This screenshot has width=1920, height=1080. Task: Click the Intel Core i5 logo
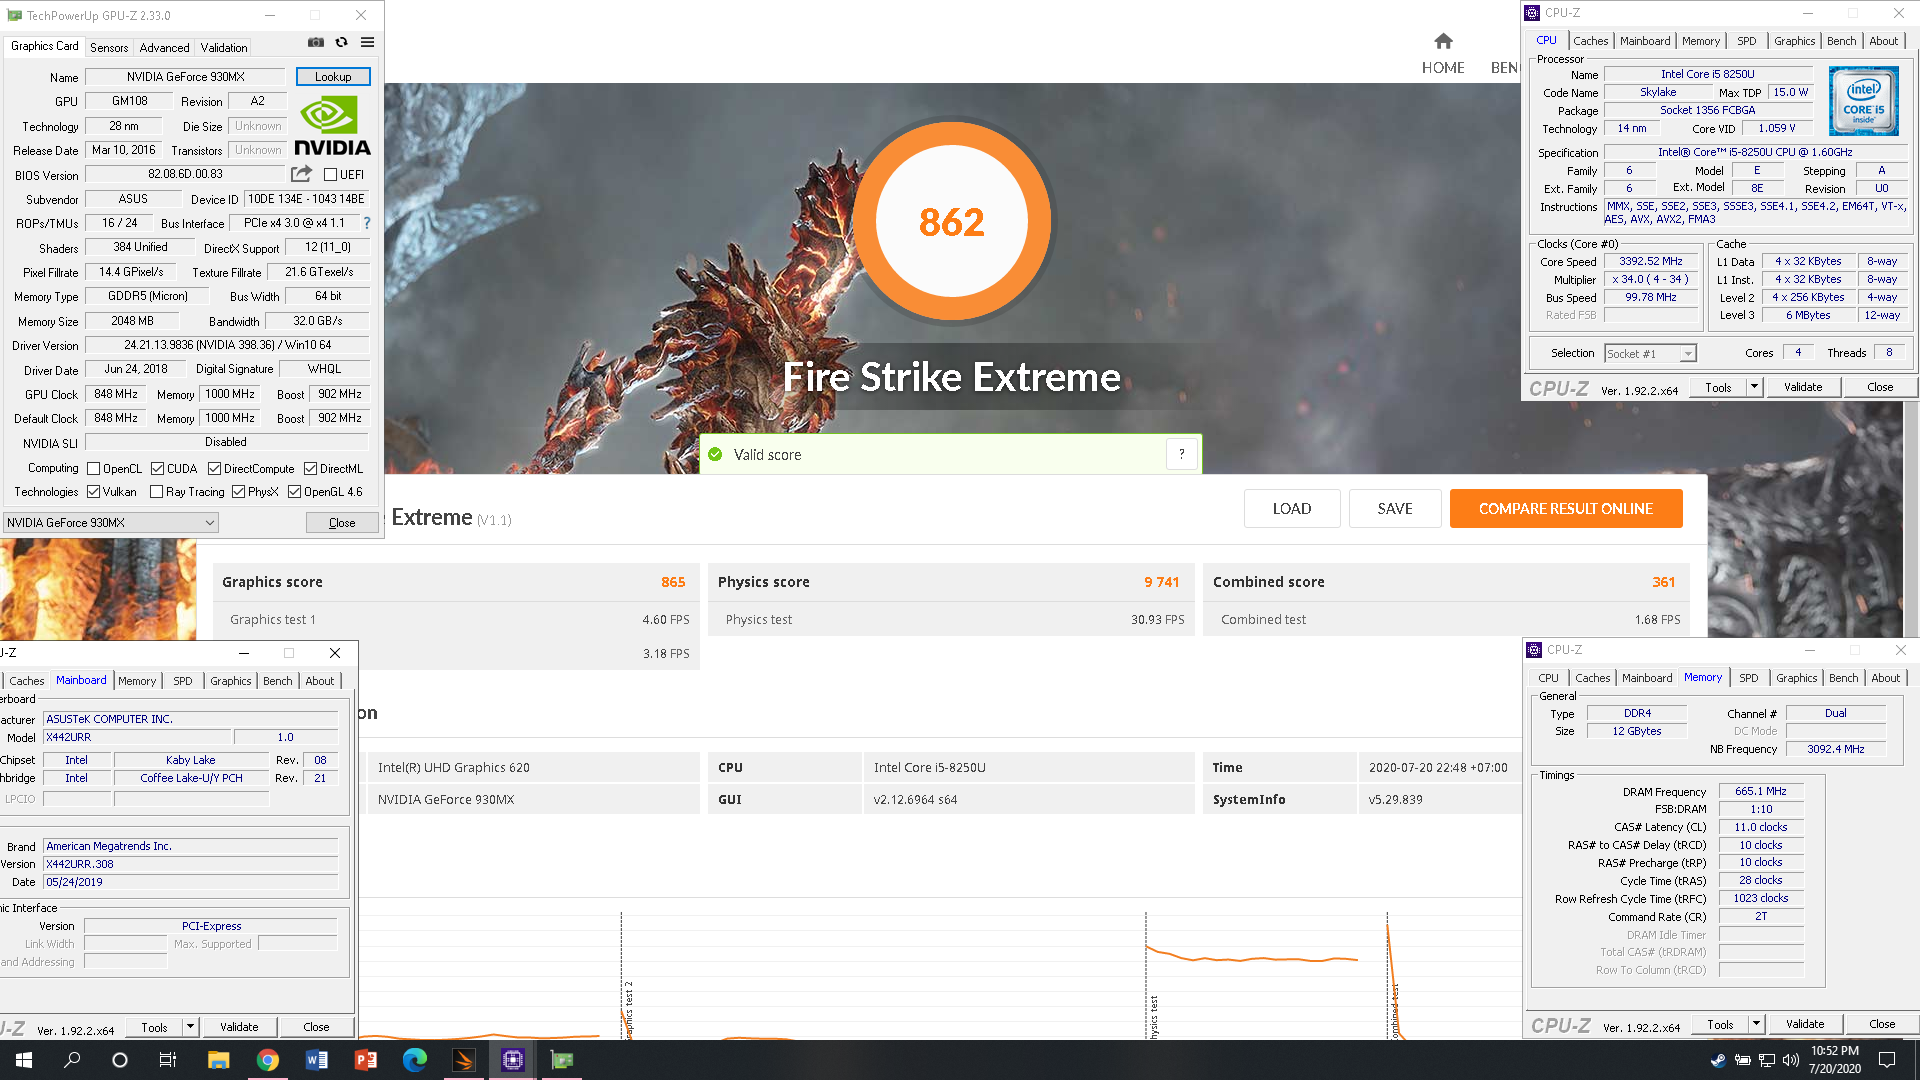pos(1863,101)
